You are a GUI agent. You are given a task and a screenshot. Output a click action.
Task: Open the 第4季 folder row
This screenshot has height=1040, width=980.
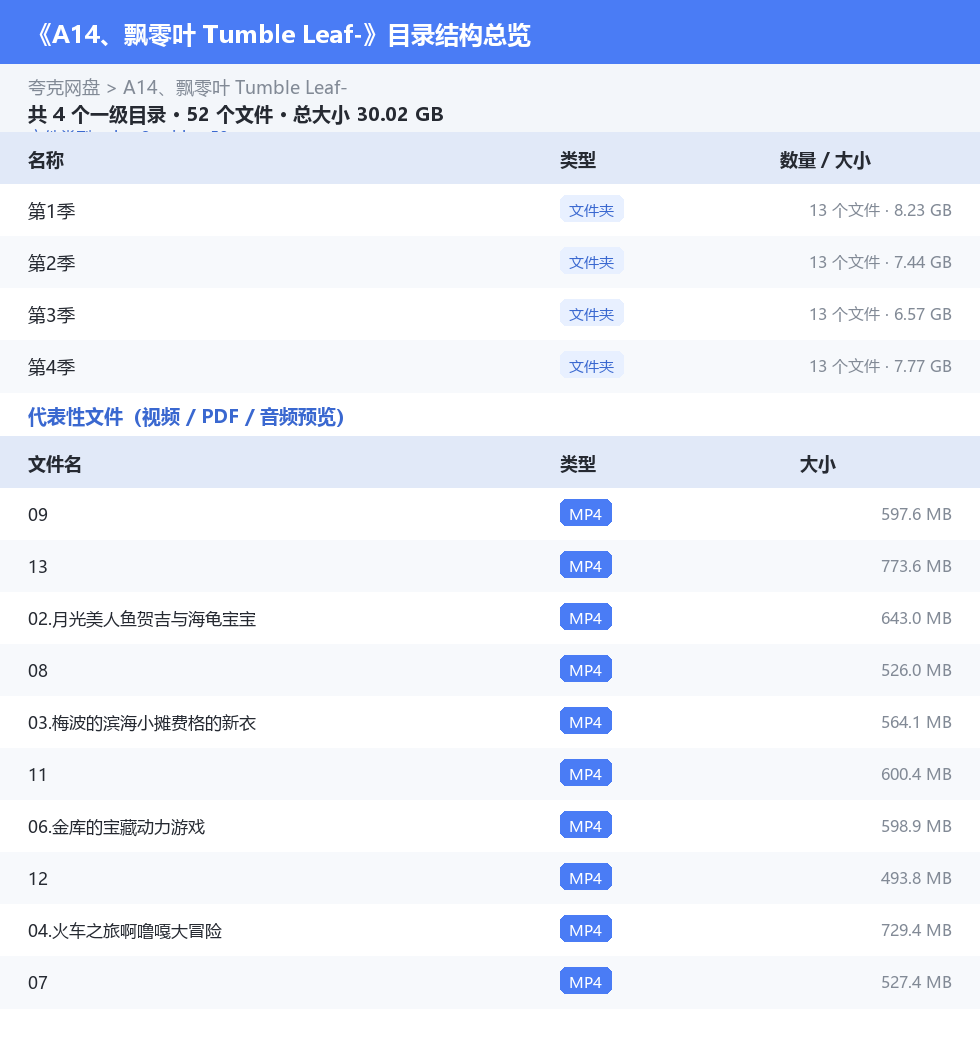point(490,366)
